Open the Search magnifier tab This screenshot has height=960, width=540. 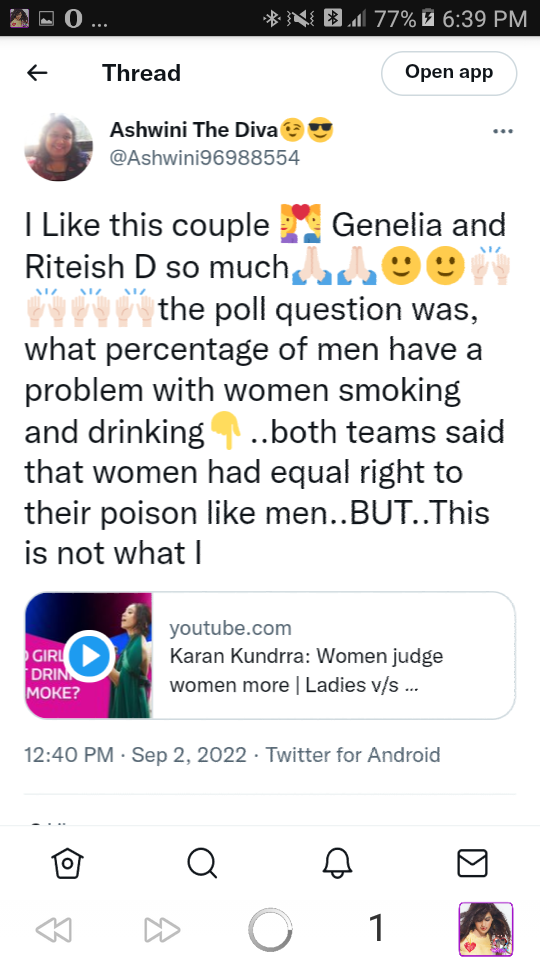202,863
